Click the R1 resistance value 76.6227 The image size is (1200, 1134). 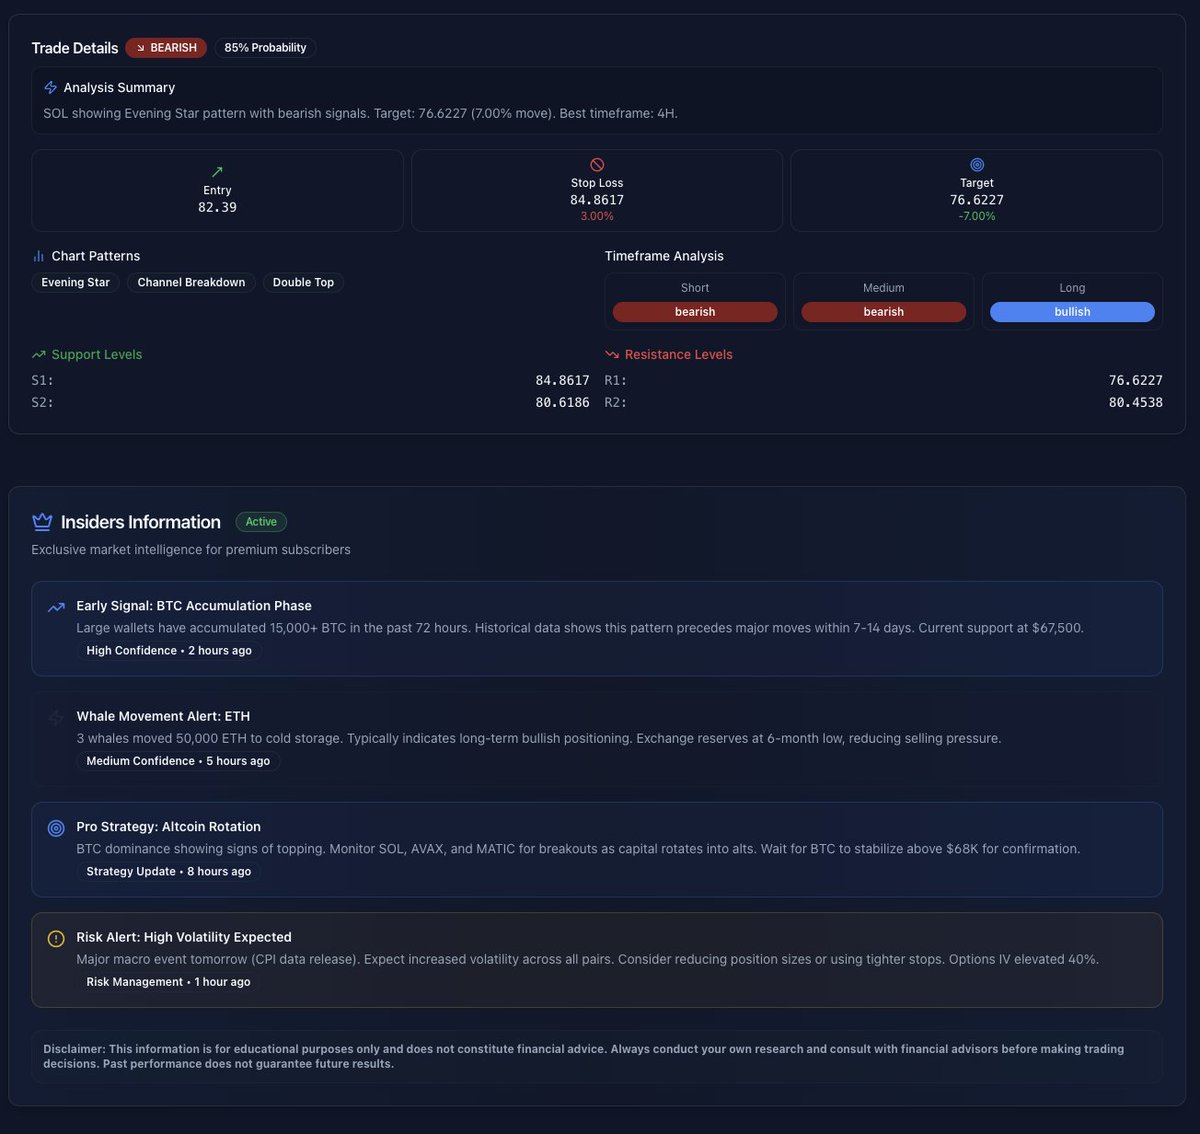(1135, 380)
